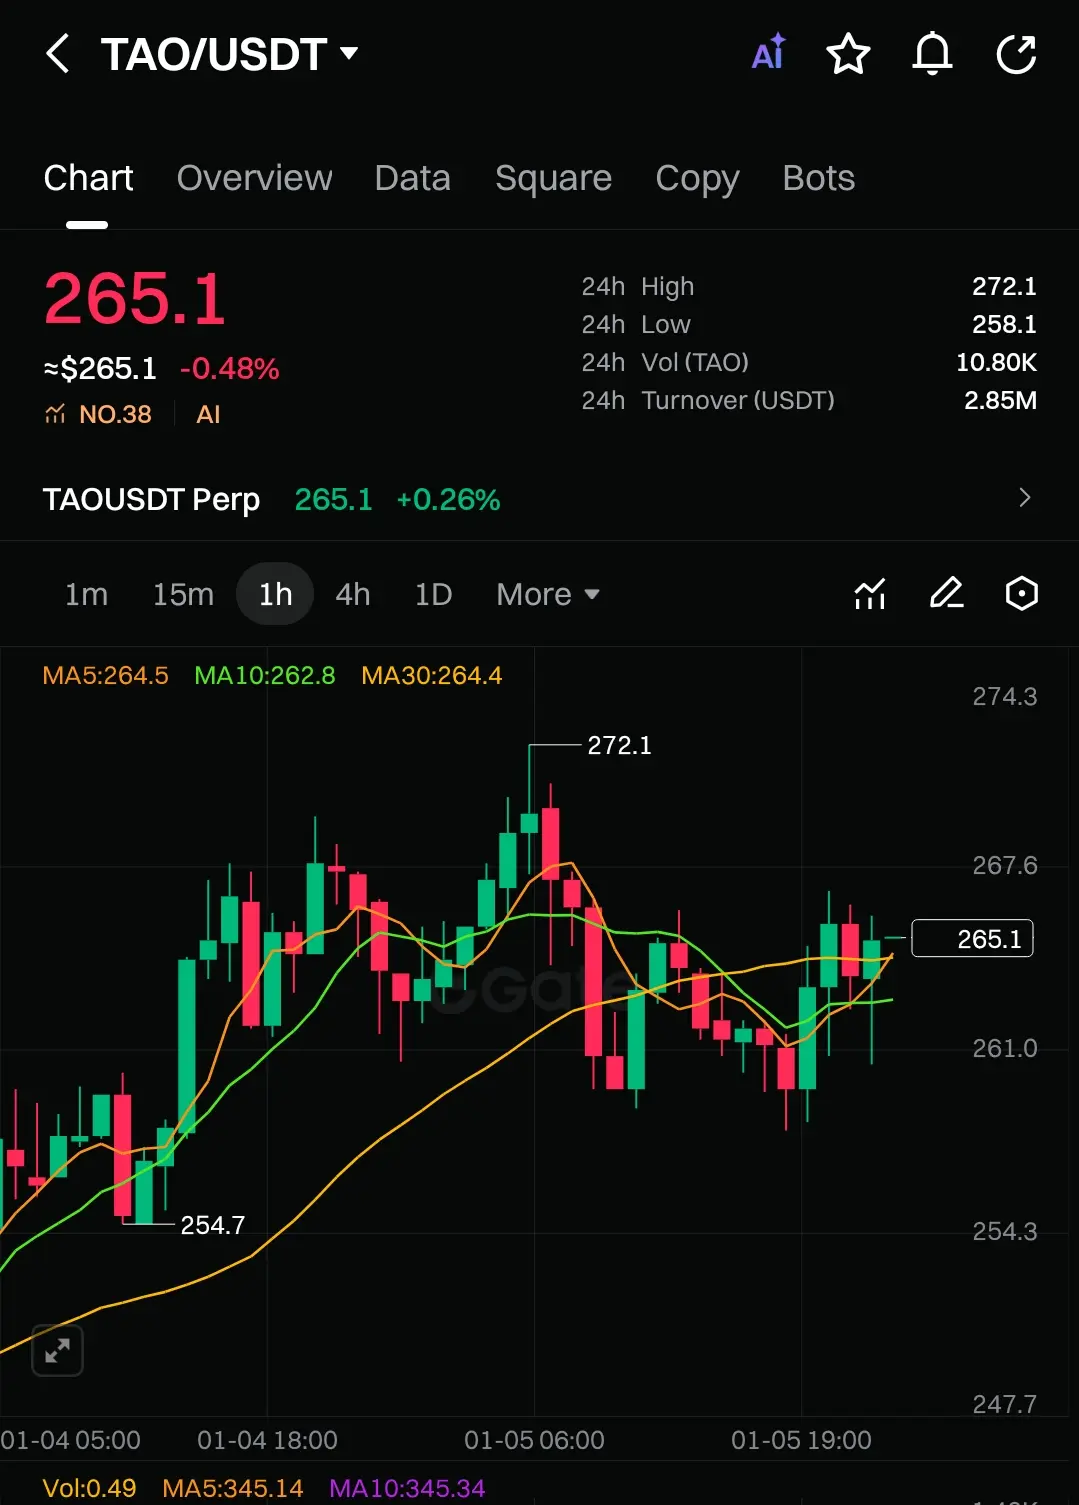This screenshot has width=1079, height=1505.
Task: Tap the current price tag 265.1 on axis
Action: click(972, 938)
